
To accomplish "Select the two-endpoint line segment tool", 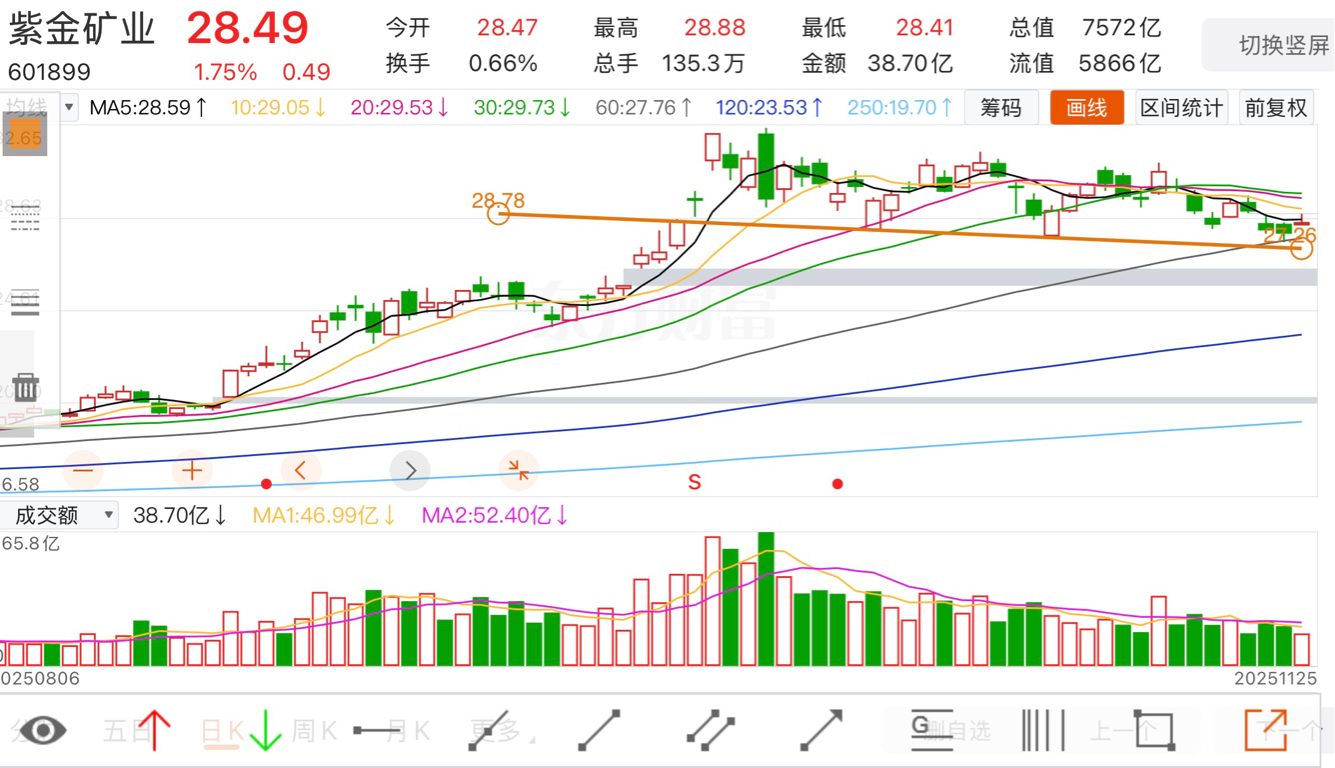I will coord(599,730).
